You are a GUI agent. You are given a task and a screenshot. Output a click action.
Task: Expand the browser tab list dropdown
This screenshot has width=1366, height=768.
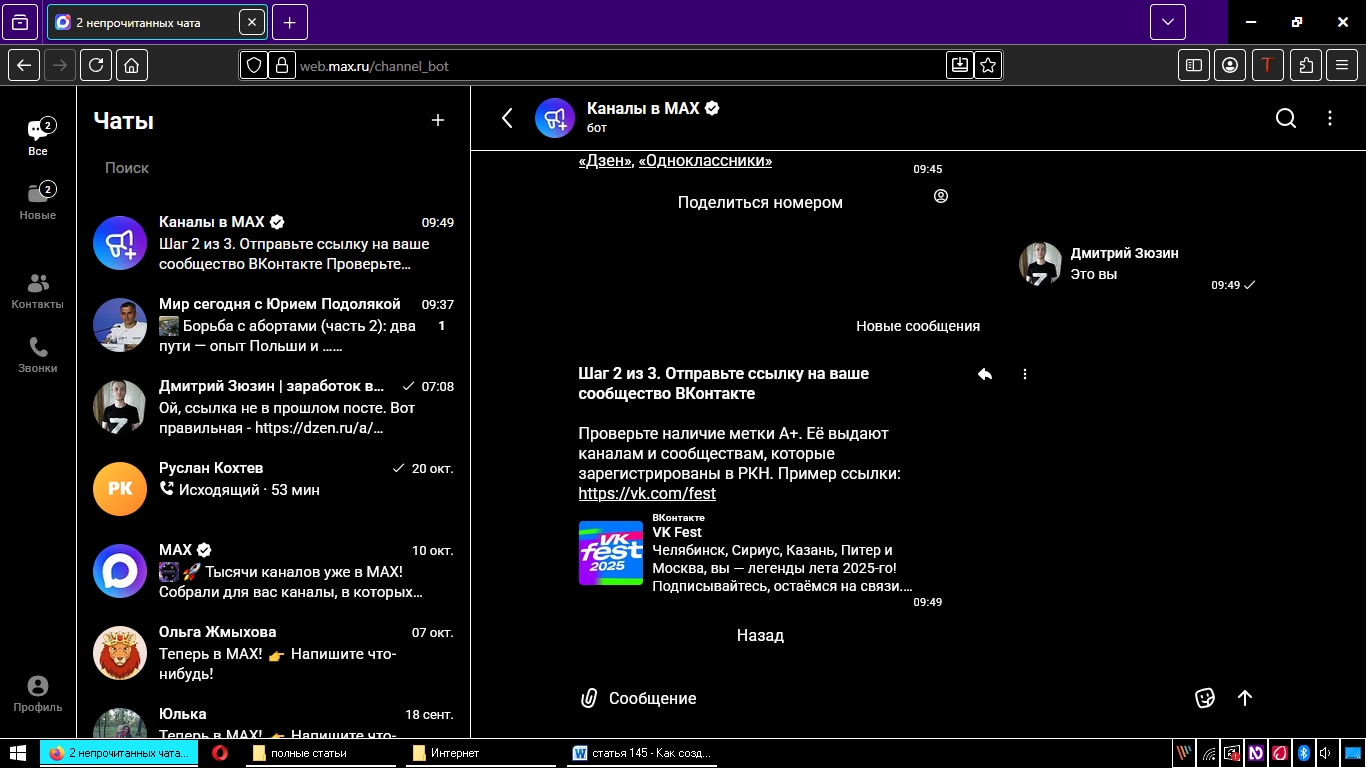tap(1167, 22)
